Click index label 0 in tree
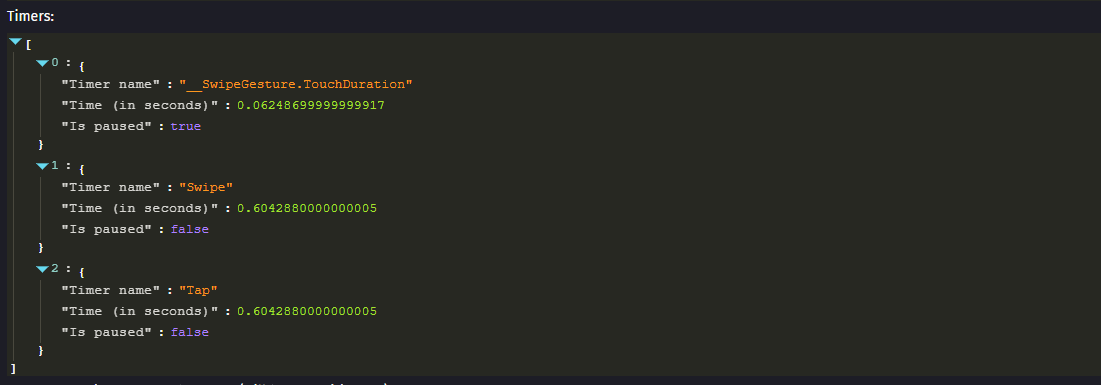1101x385 pixels. point(55,63)
